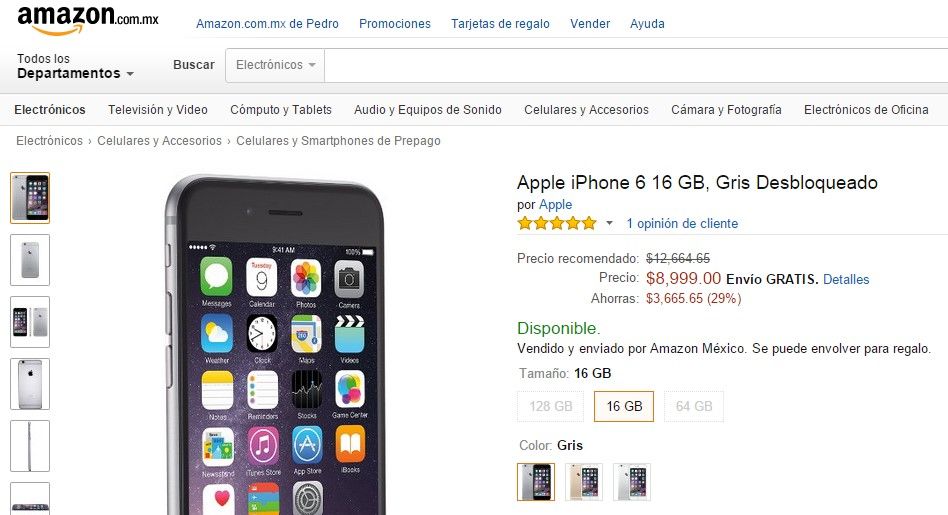Click the five-star rating icons
948x515 pixels.
[557, 224]
